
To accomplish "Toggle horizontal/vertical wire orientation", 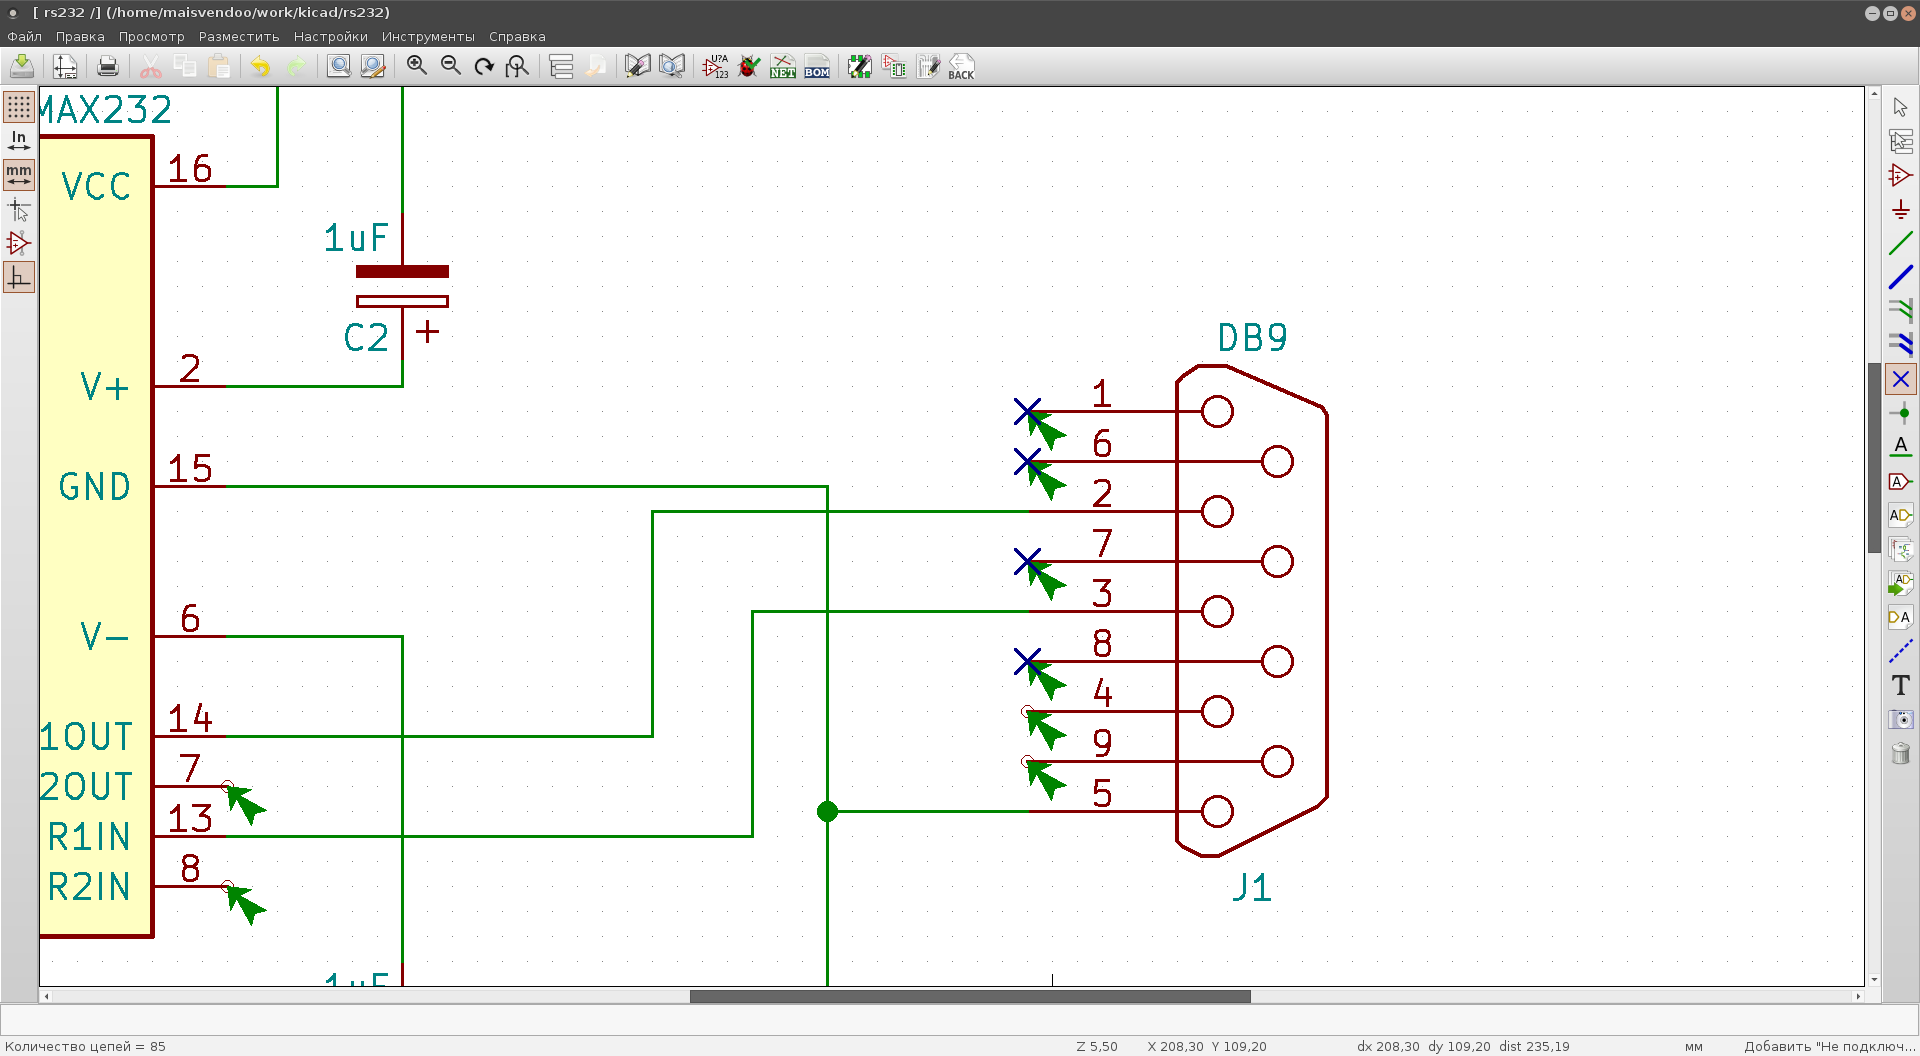I will coord(19,277).
